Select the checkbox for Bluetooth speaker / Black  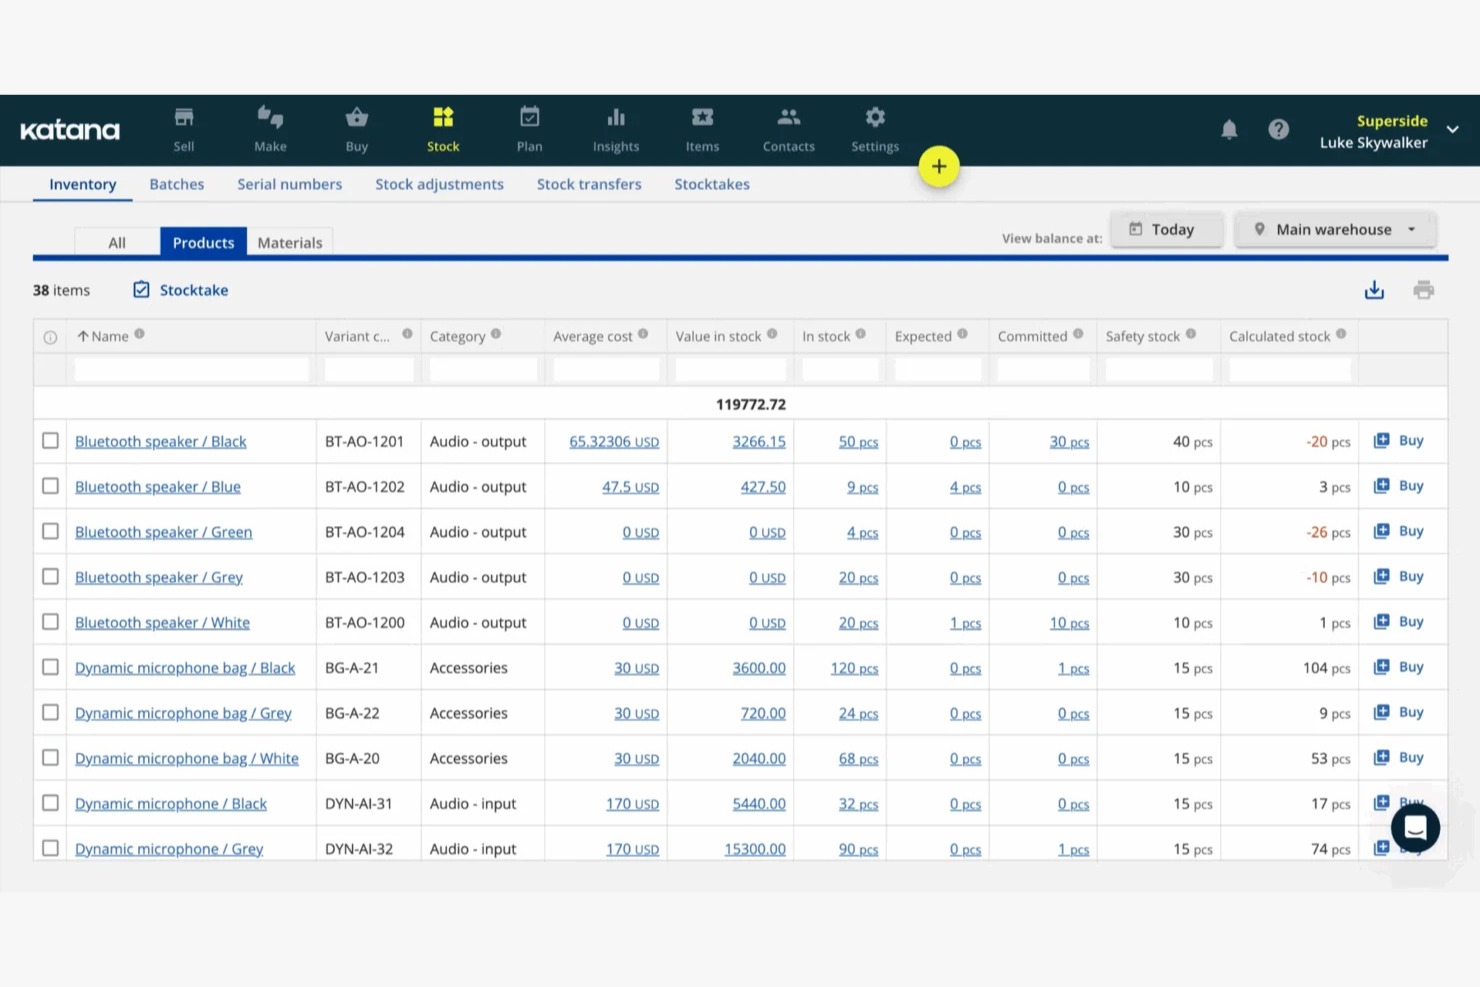coord(50,441)
